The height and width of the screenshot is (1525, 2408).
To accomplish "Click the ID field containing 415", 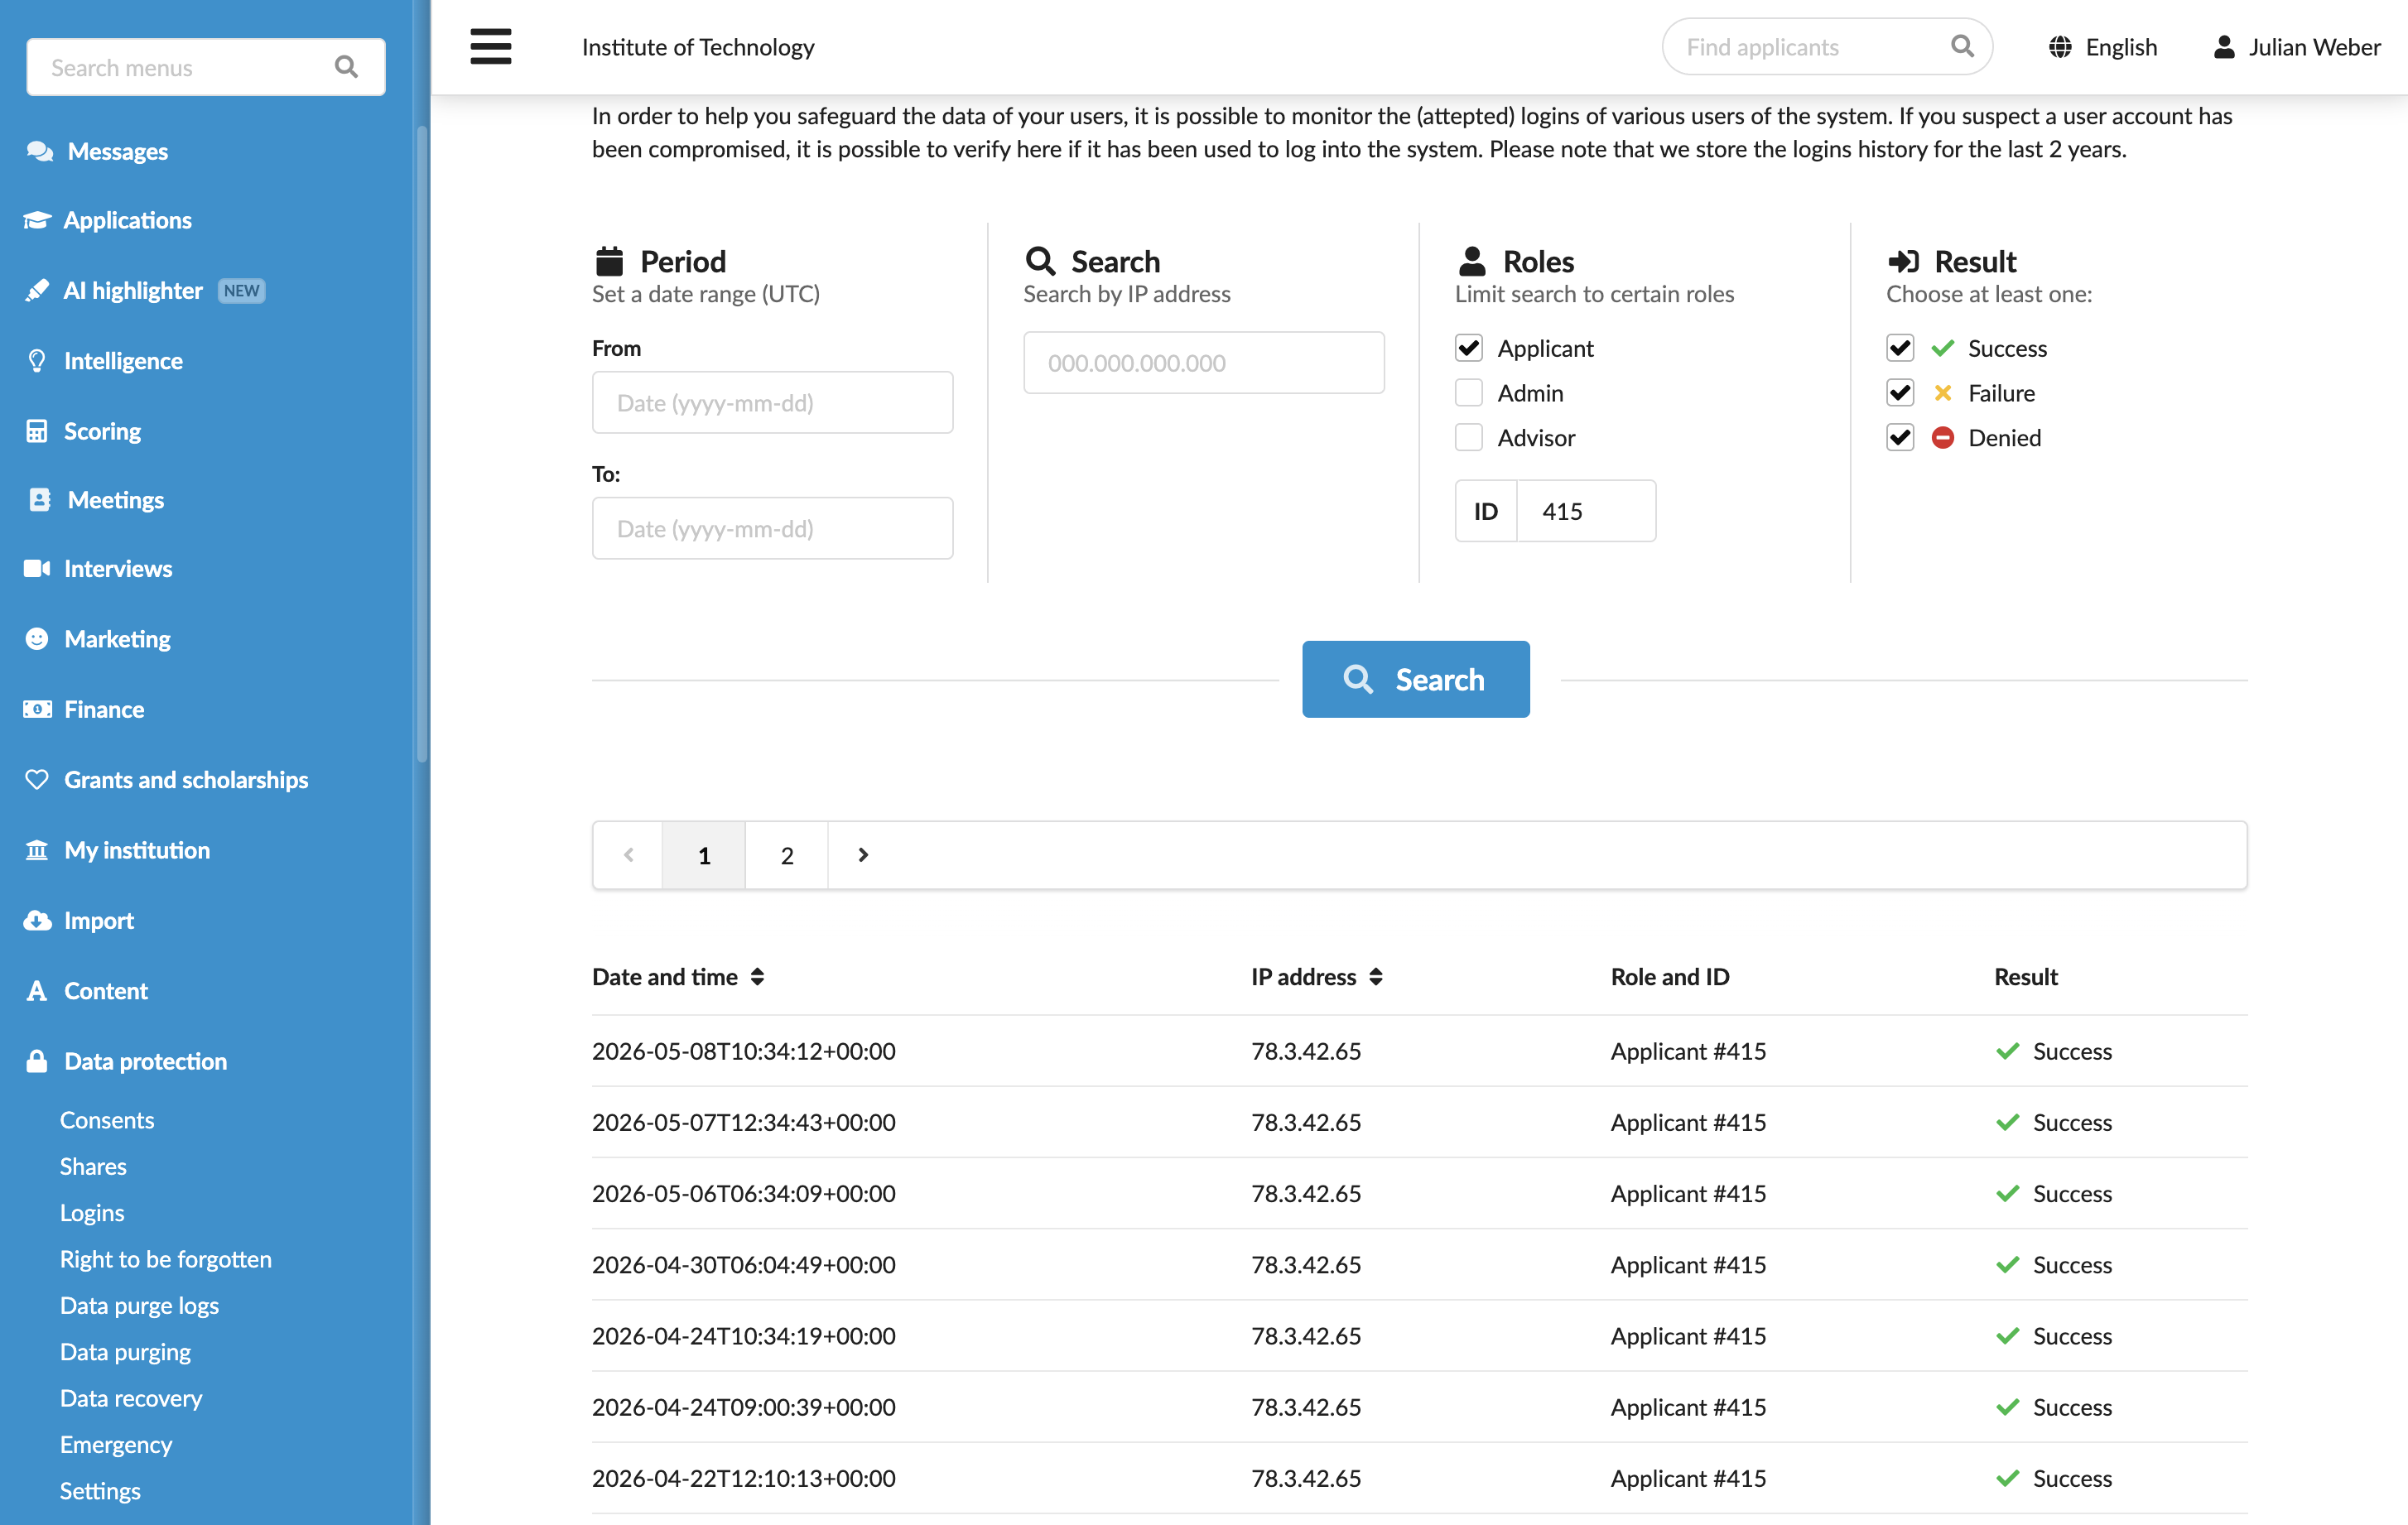I will tap(1586, 511).
